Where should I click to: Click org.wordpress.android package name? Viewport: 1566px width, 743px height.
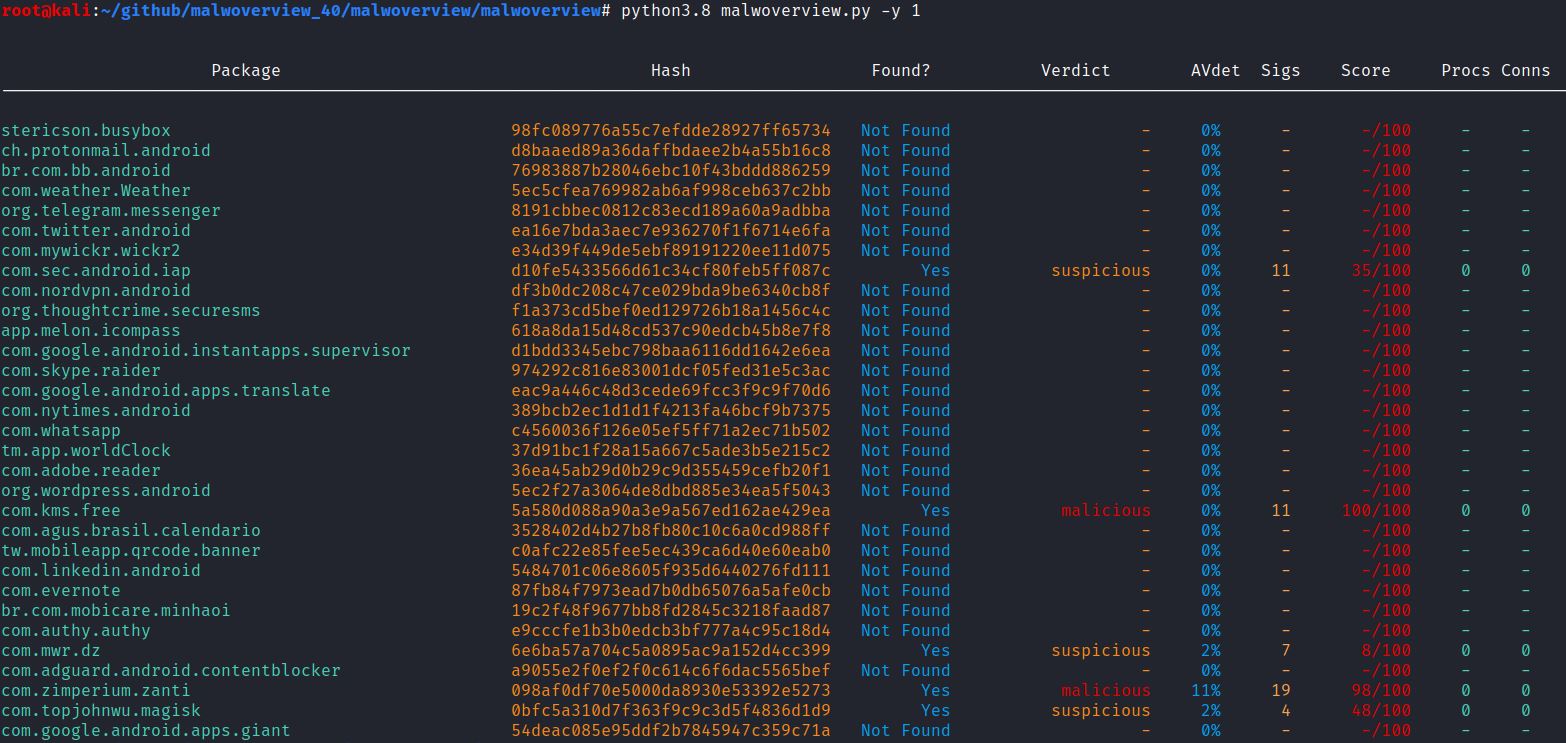click(x=106, y=490)
